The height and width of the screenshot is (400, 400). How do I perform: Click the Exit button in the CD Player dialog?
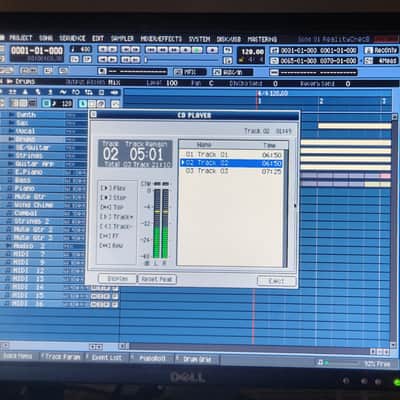(x=276, y=281)
